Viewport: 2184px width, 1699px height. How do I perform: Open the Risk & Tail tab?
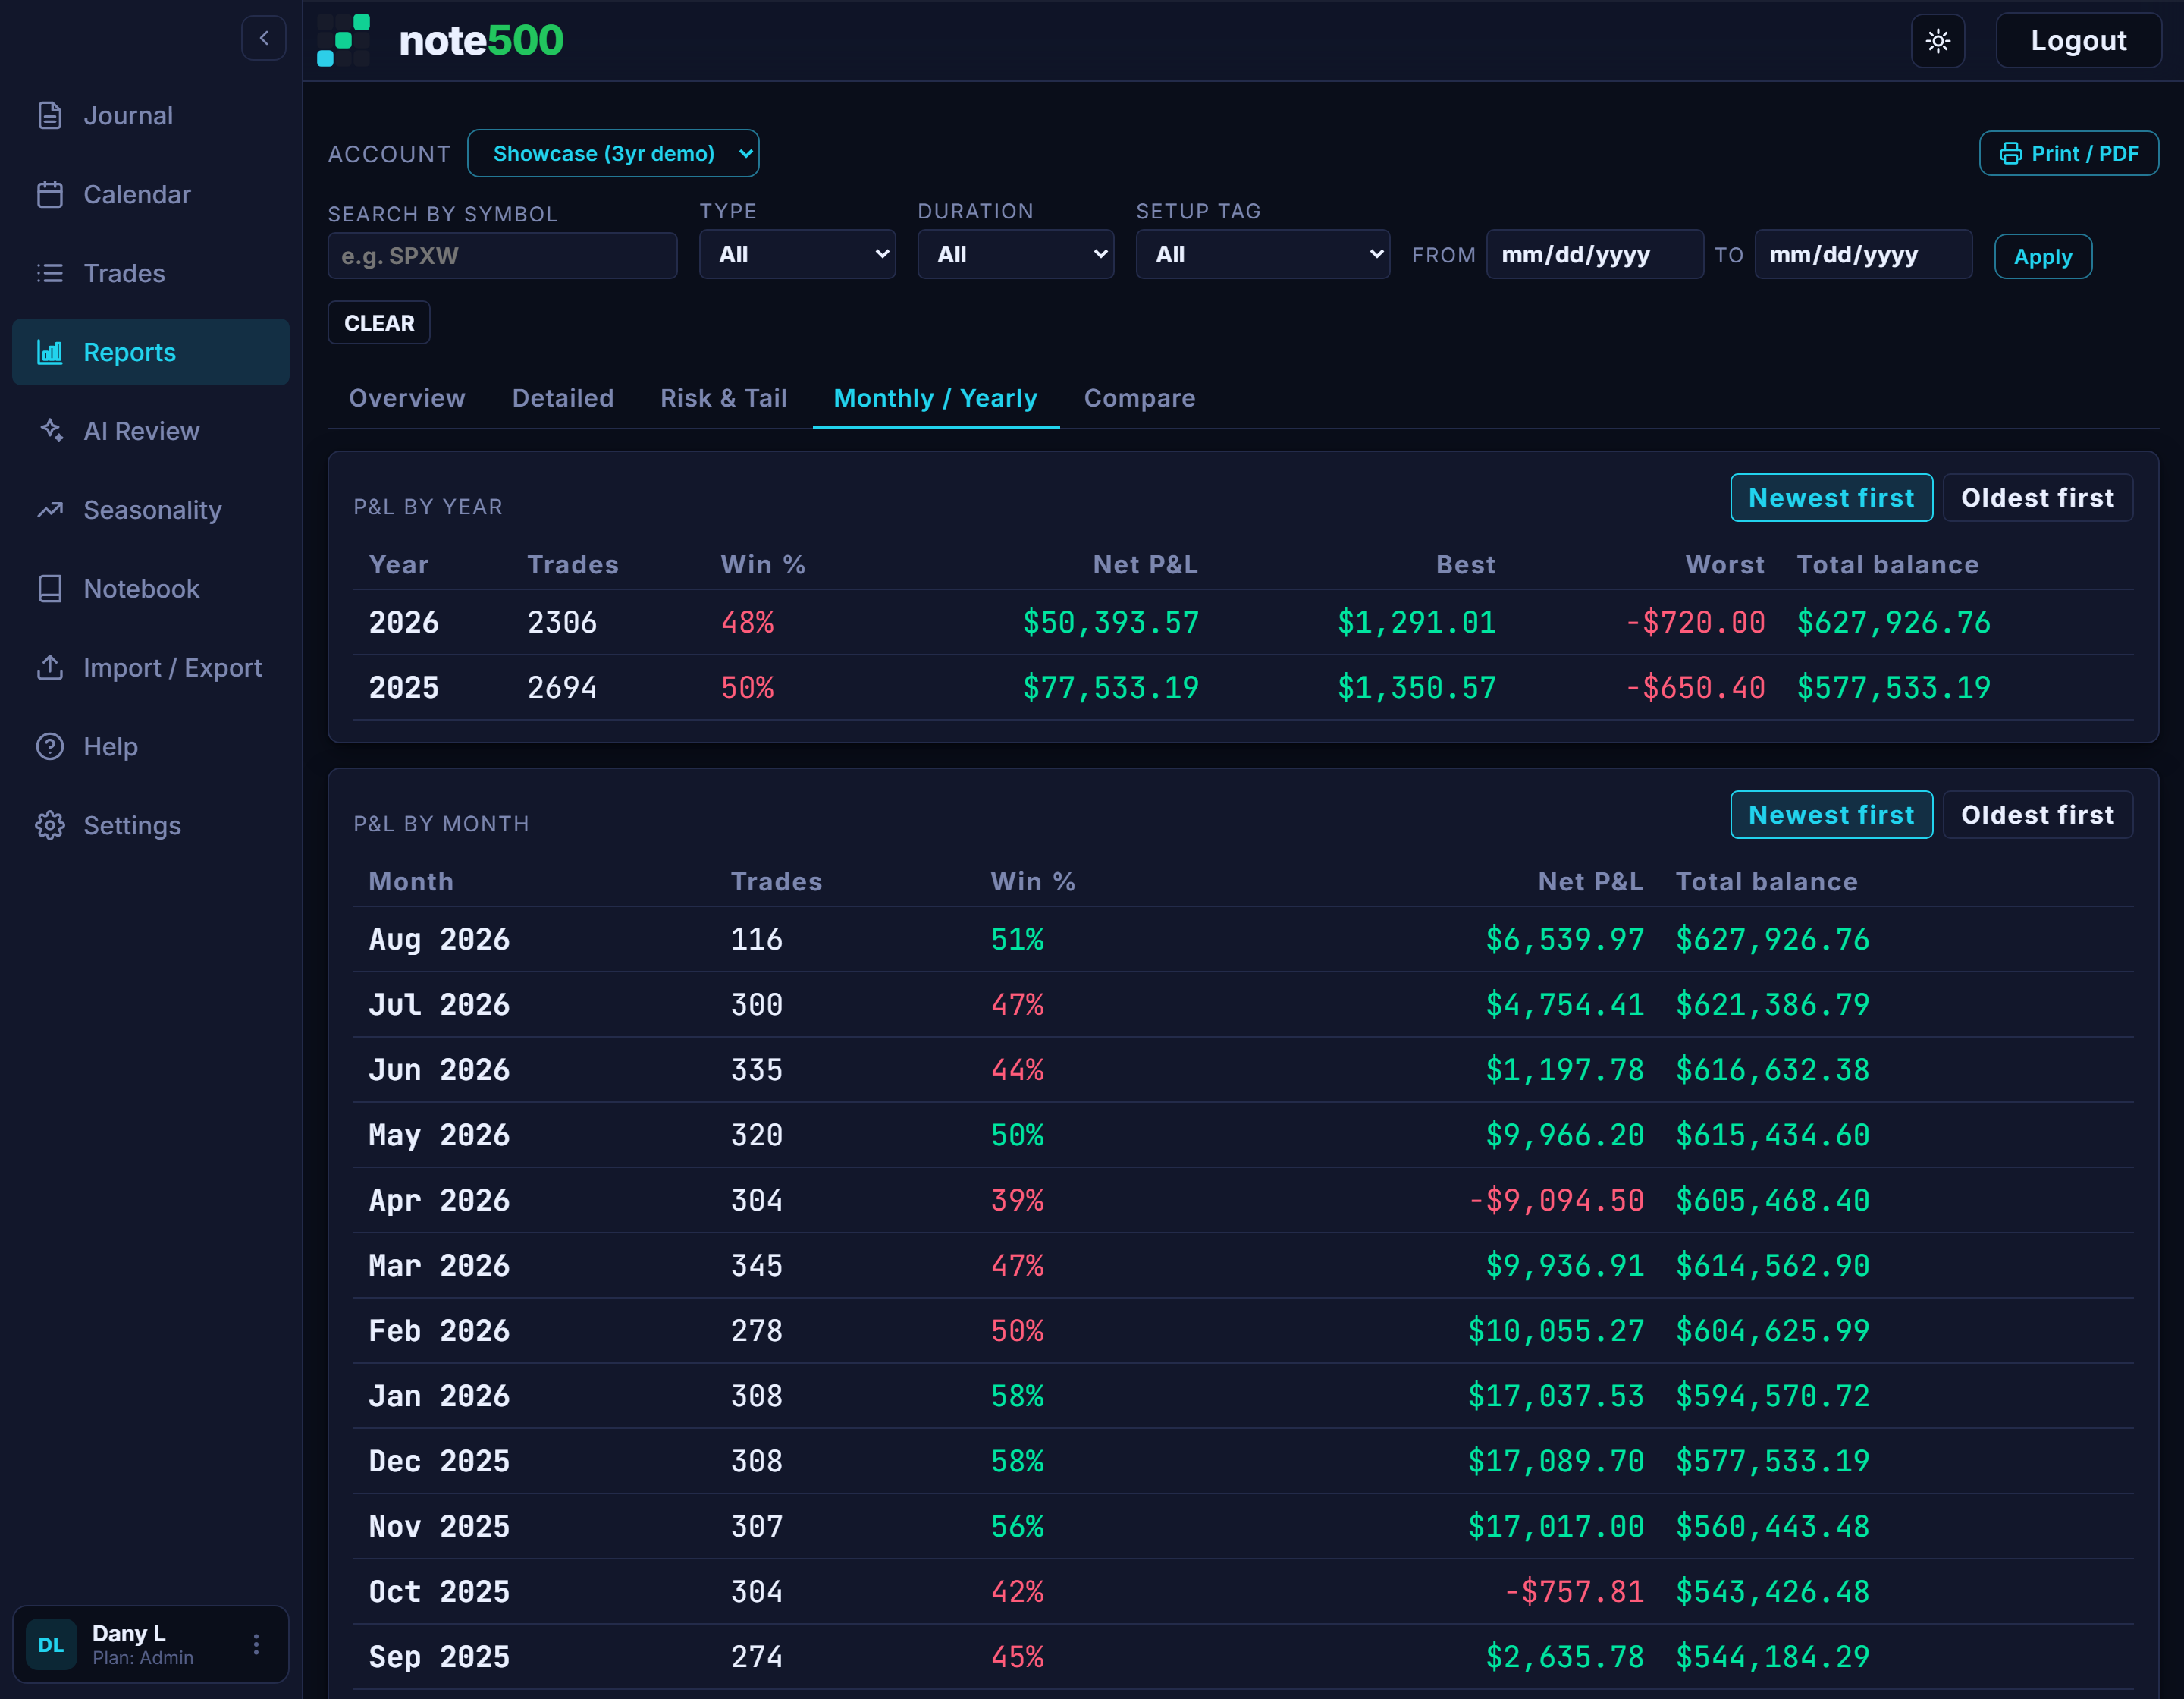(x=724, y=398)
